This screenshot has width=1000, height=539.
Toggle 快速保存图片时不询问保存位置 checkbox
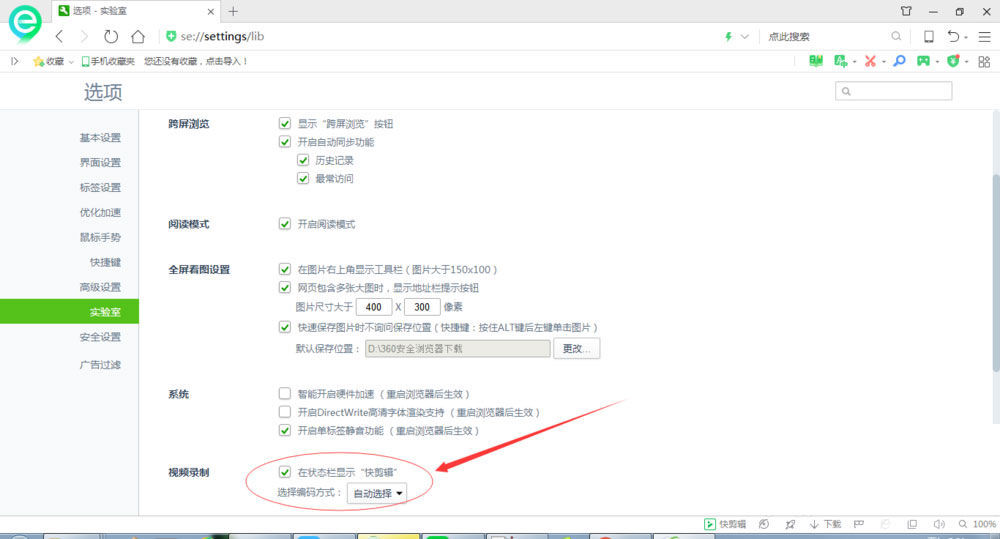click(x=285, y=327)
